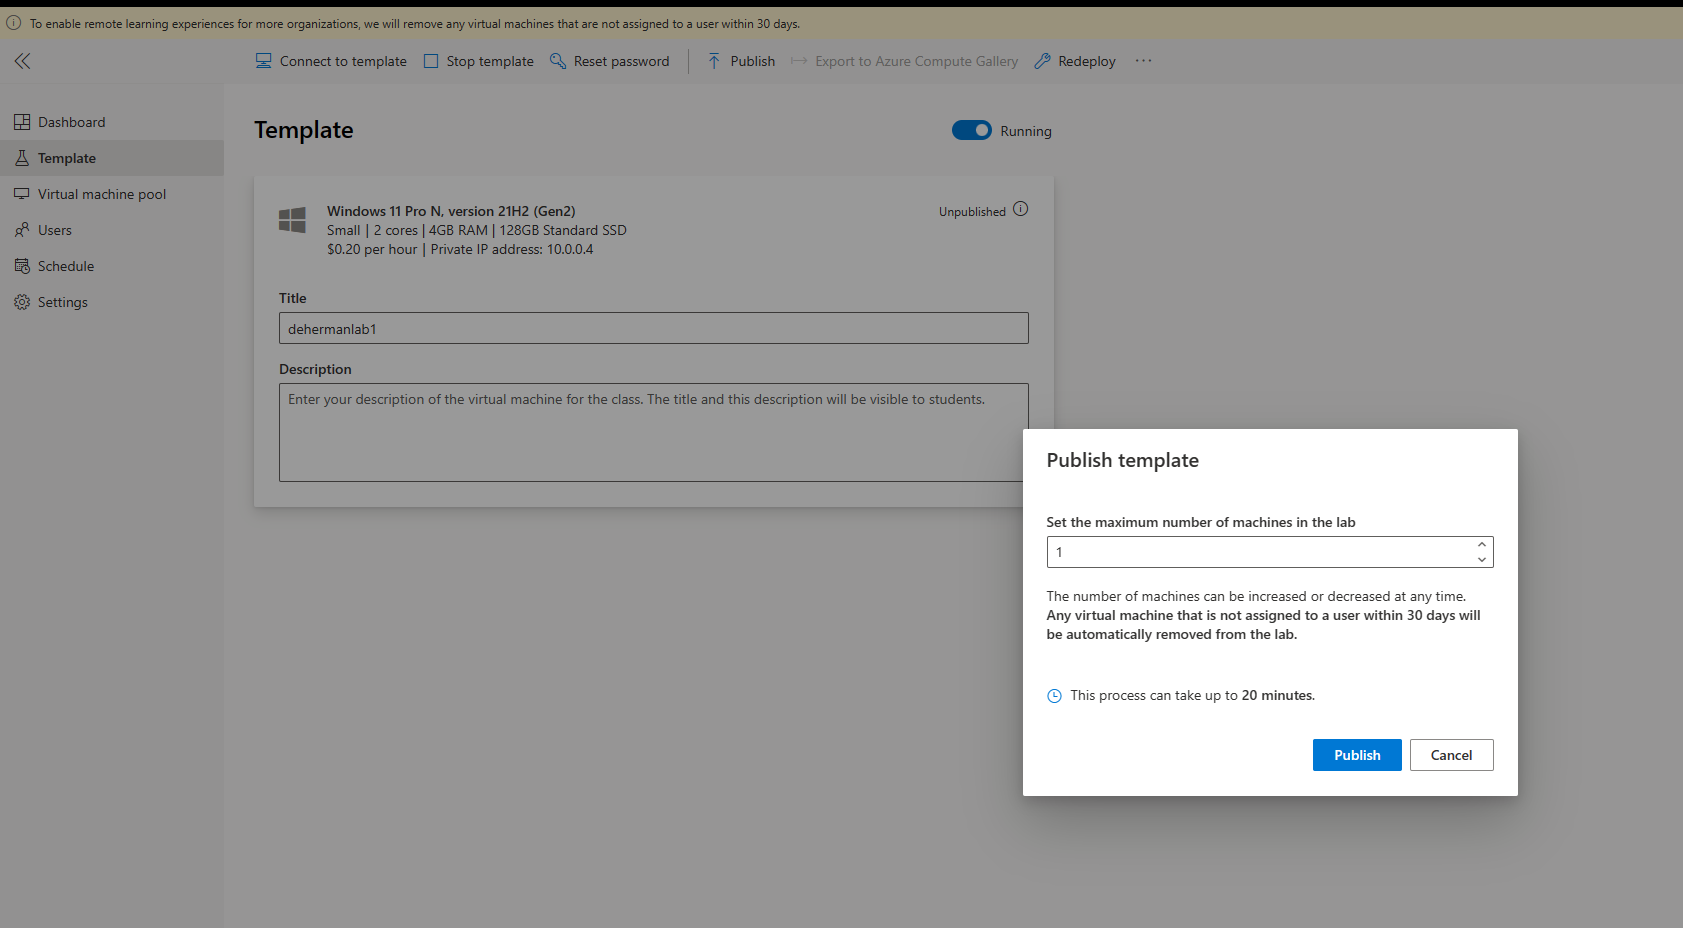
Task: Click the Unpublished status label
Action: [972, 212]
